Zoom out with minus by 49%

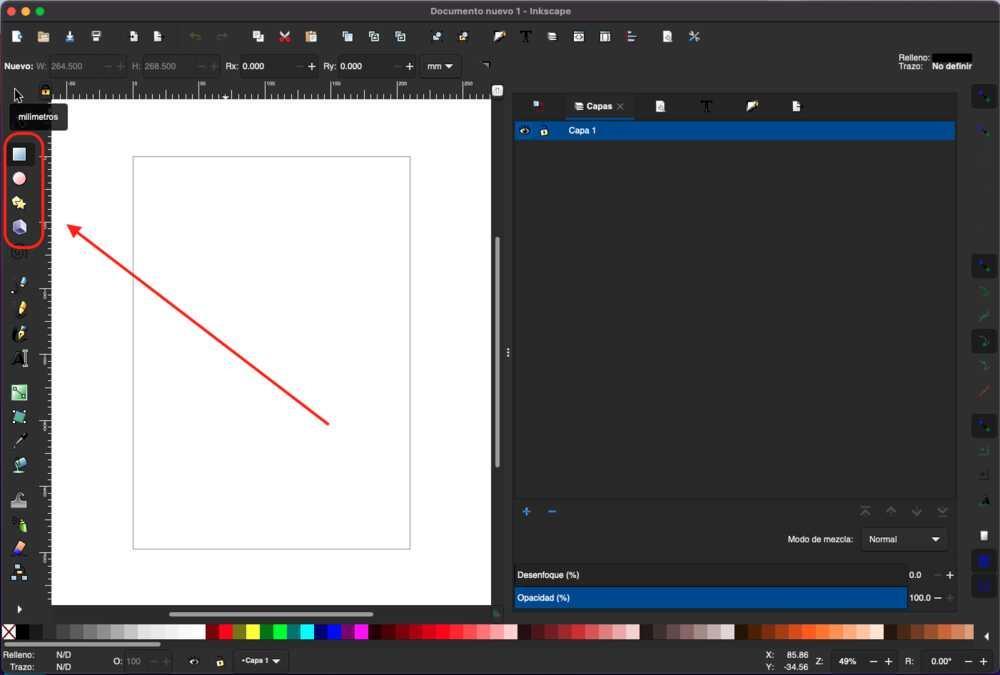873,662
